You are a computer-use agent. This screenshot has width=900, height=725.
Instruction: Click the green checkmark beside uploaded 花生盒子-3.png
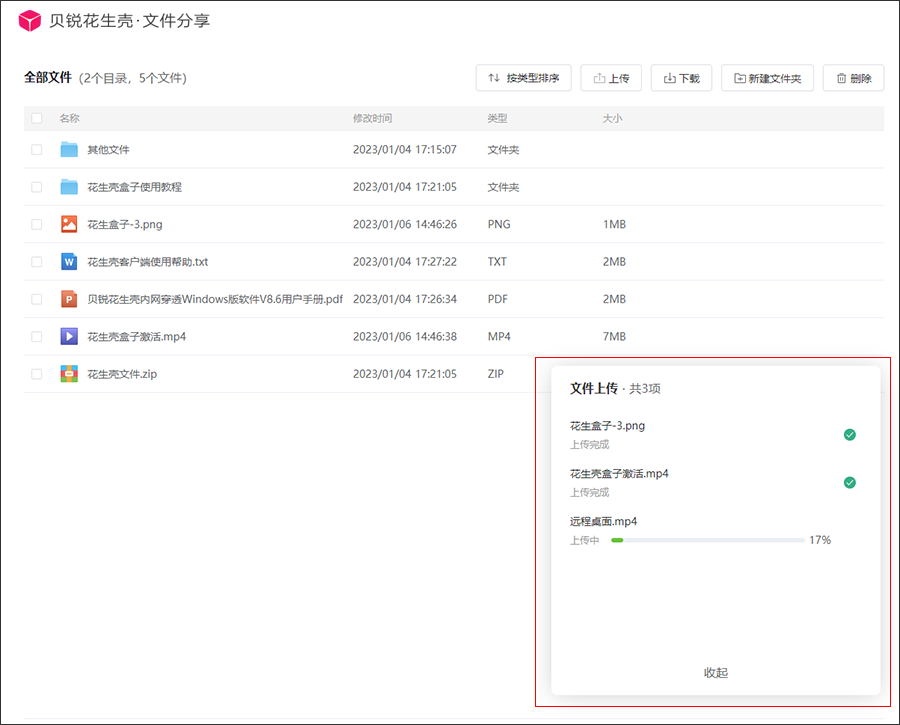tap(850, 435)
